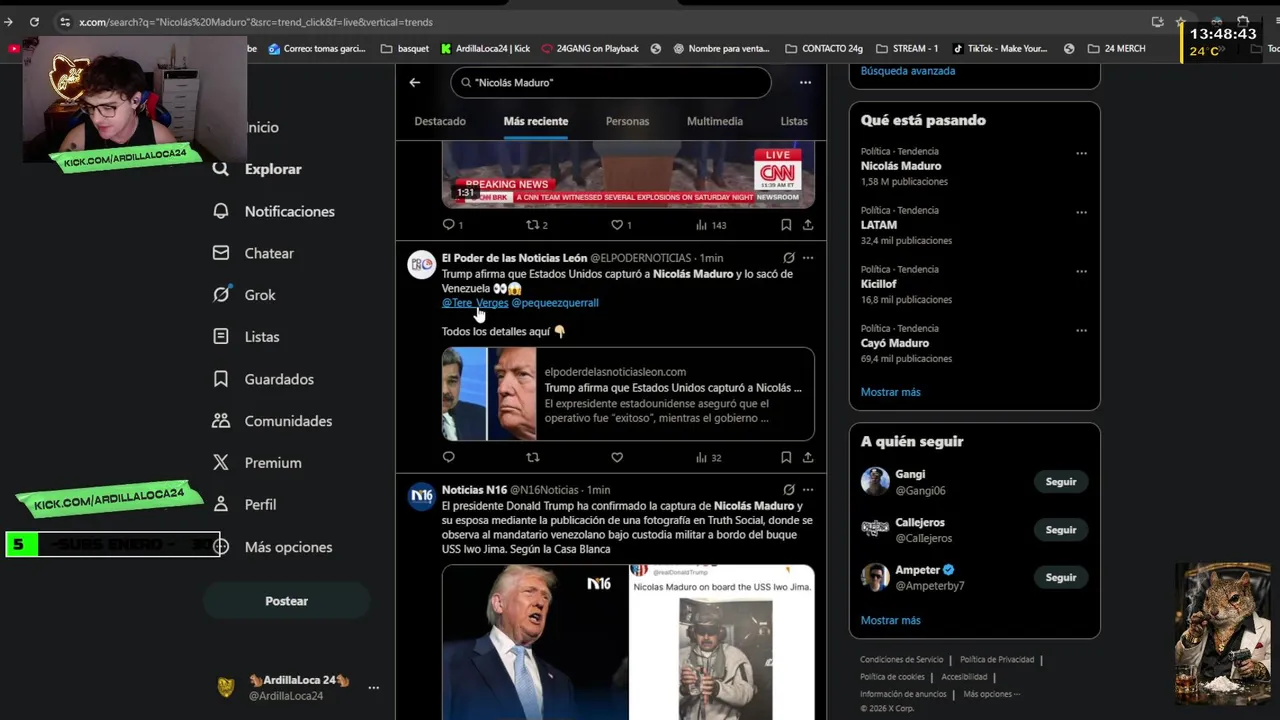Like El Poder de las Noticias post

click(x=617, y=457)
